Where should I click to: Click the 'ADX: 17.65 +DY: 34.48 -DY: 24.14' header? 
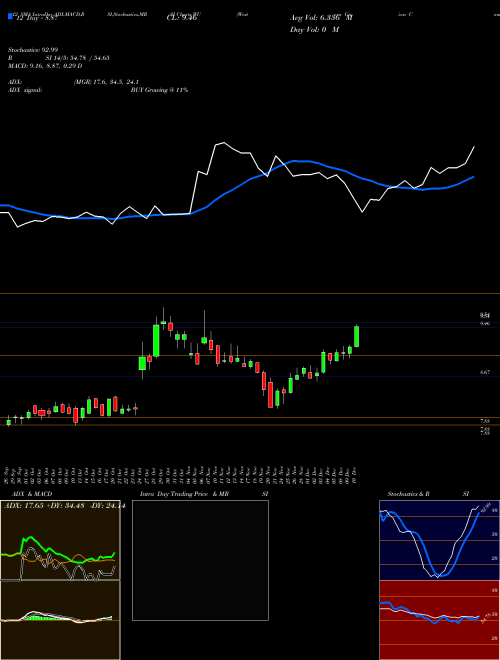click(64, 505)
